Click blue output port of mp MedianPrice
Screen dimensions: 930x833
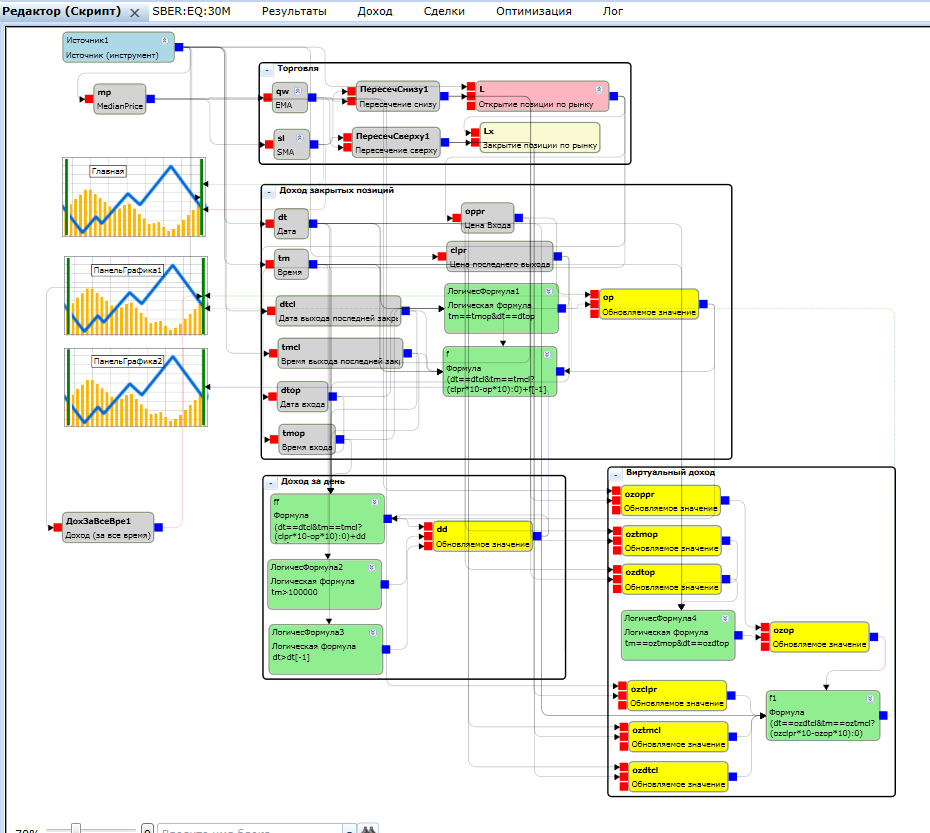coord(151,98)
